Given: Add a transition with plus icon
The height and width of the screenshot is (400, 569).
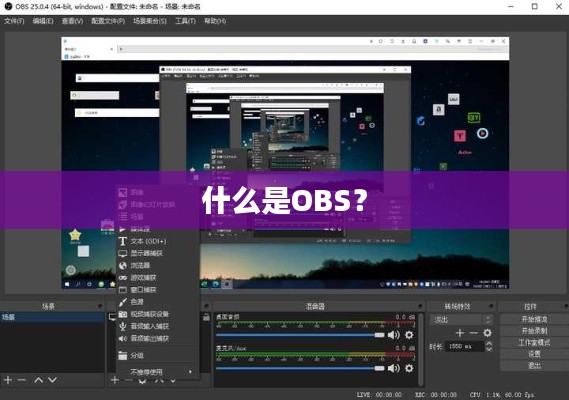Looking at the screenshot, I should (459, 333).
